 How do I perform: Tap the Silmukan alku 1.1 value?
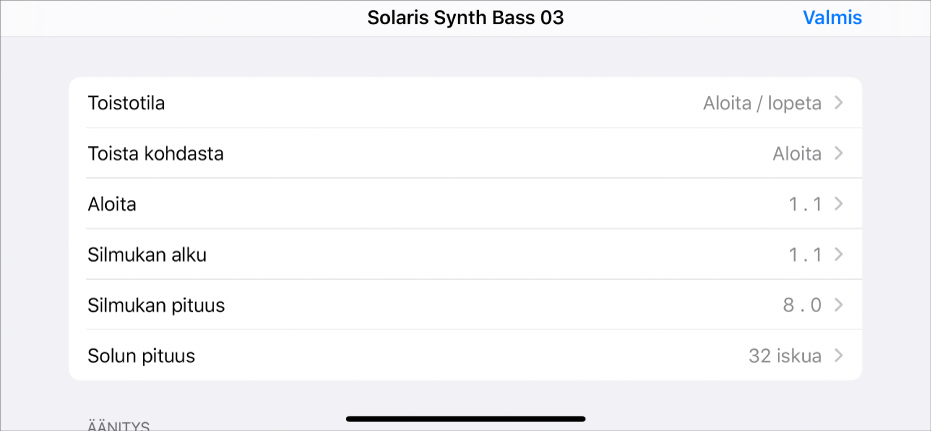805,255
